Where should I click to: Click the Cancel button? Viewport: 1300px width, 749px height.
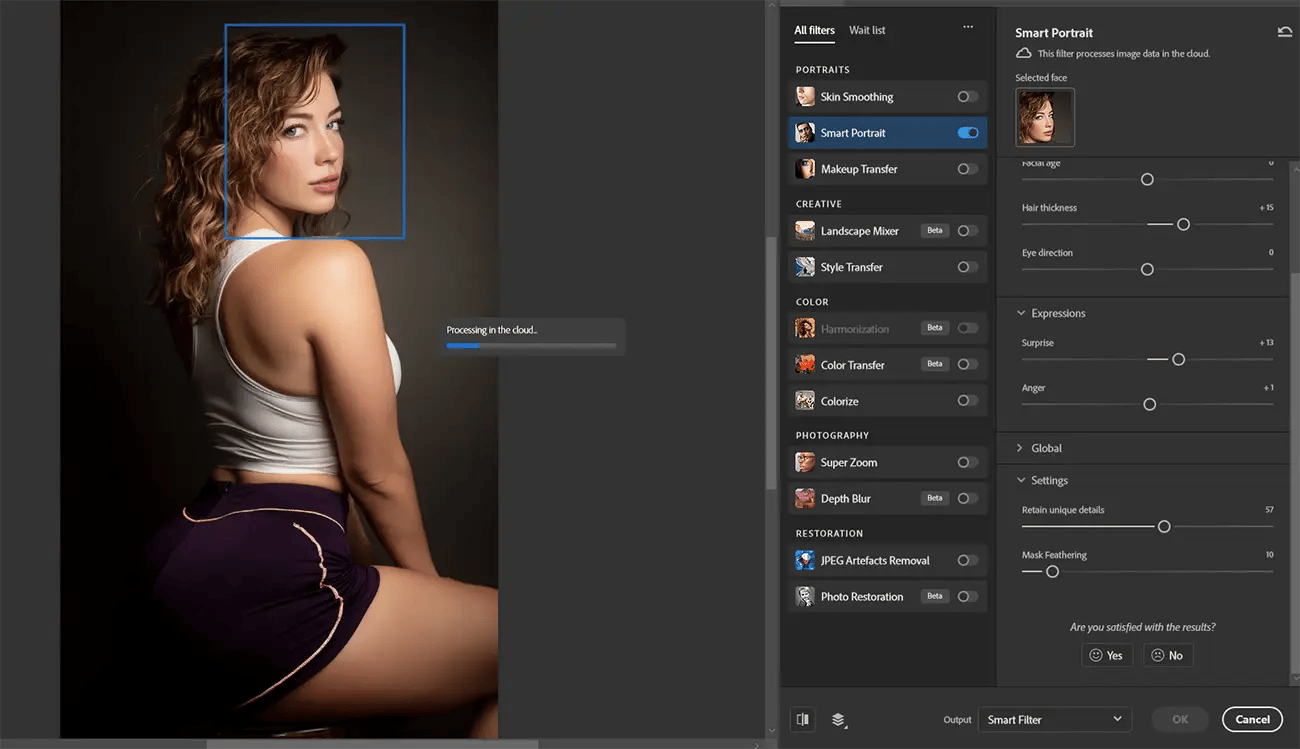[x=1252, y=719]
